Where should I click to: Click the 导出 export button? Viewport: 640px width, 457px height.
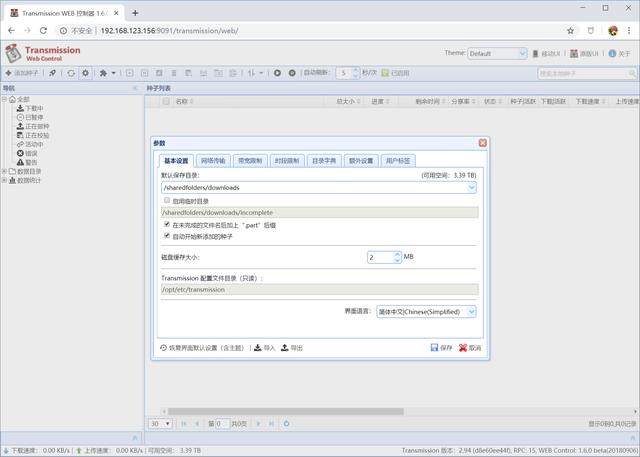coord(292,348)
